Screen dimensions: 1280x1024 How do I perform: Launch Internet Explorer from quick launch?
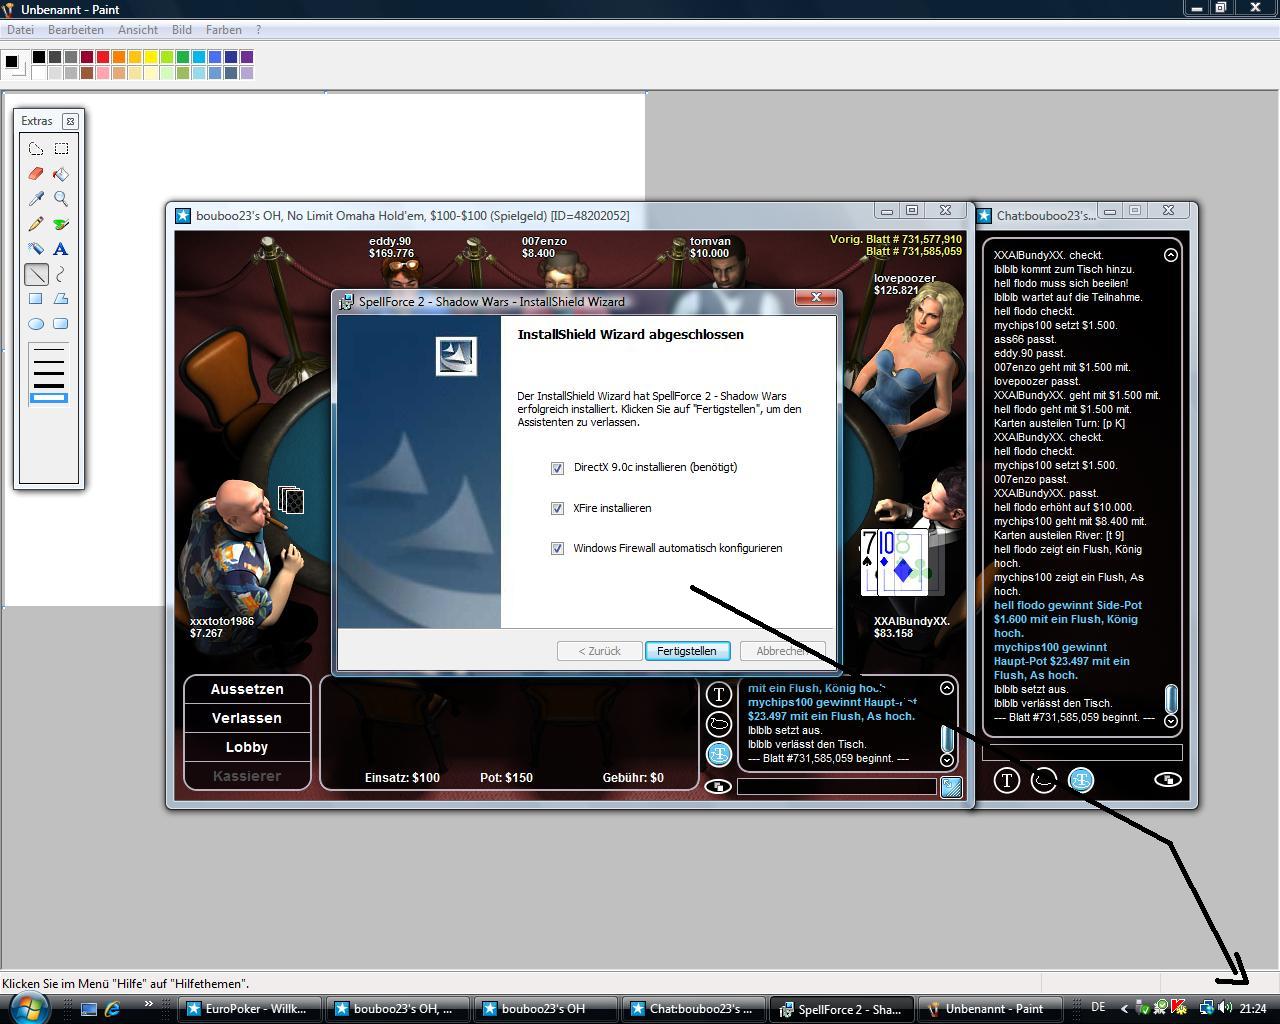(112, 1009)
